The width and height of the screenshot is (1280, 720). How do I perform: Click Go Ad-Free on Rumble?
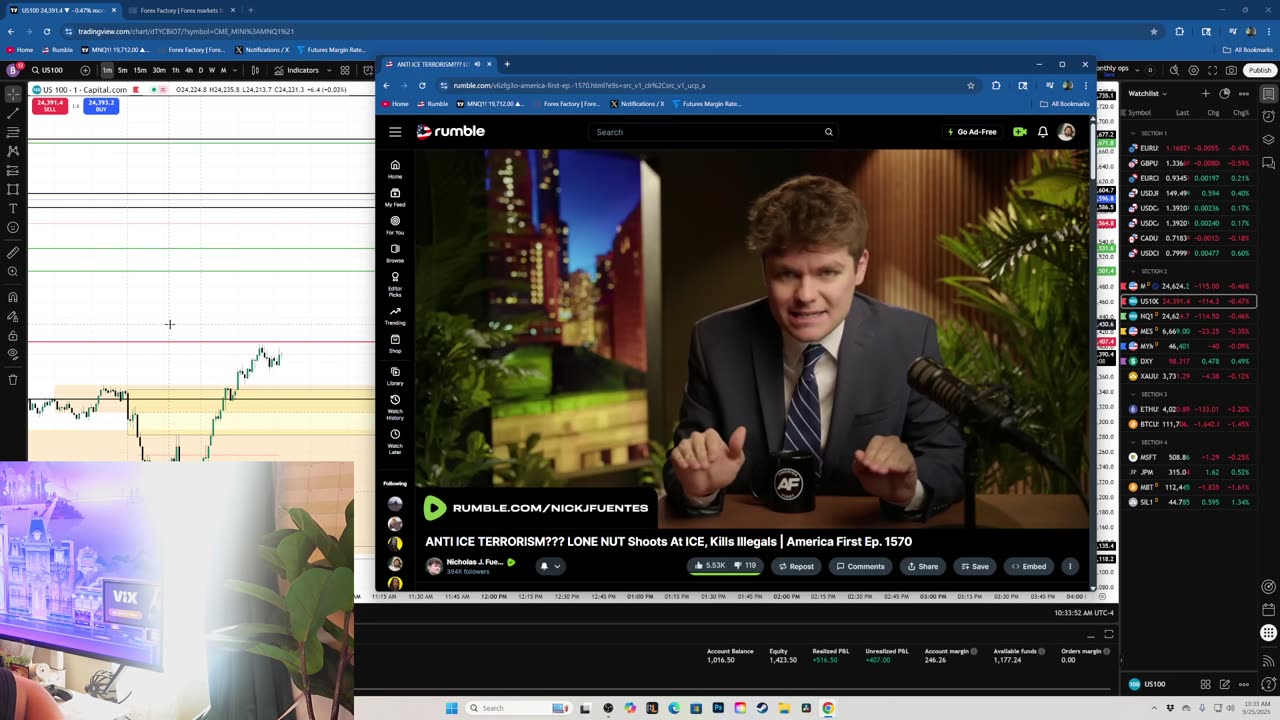[971, 132]
